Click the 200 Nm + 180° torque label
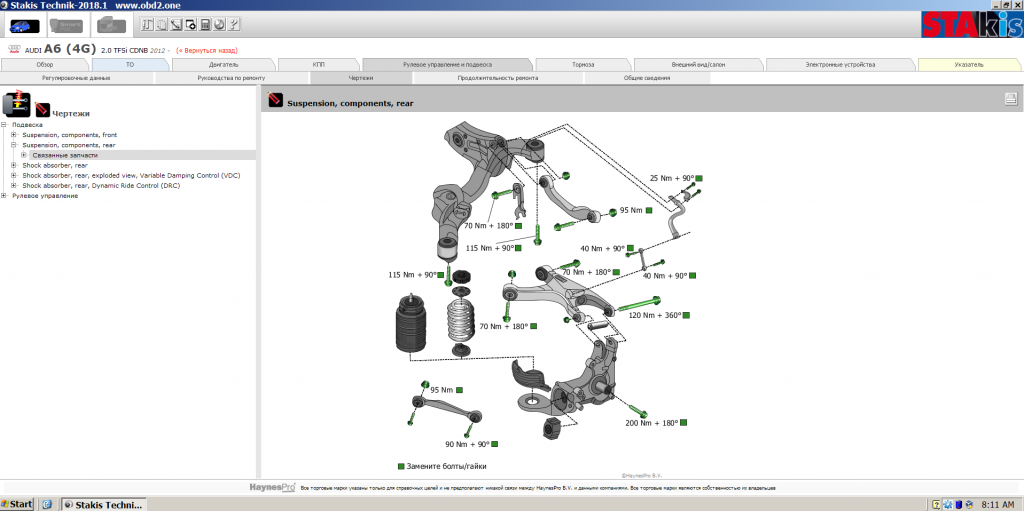 point(653,423)
